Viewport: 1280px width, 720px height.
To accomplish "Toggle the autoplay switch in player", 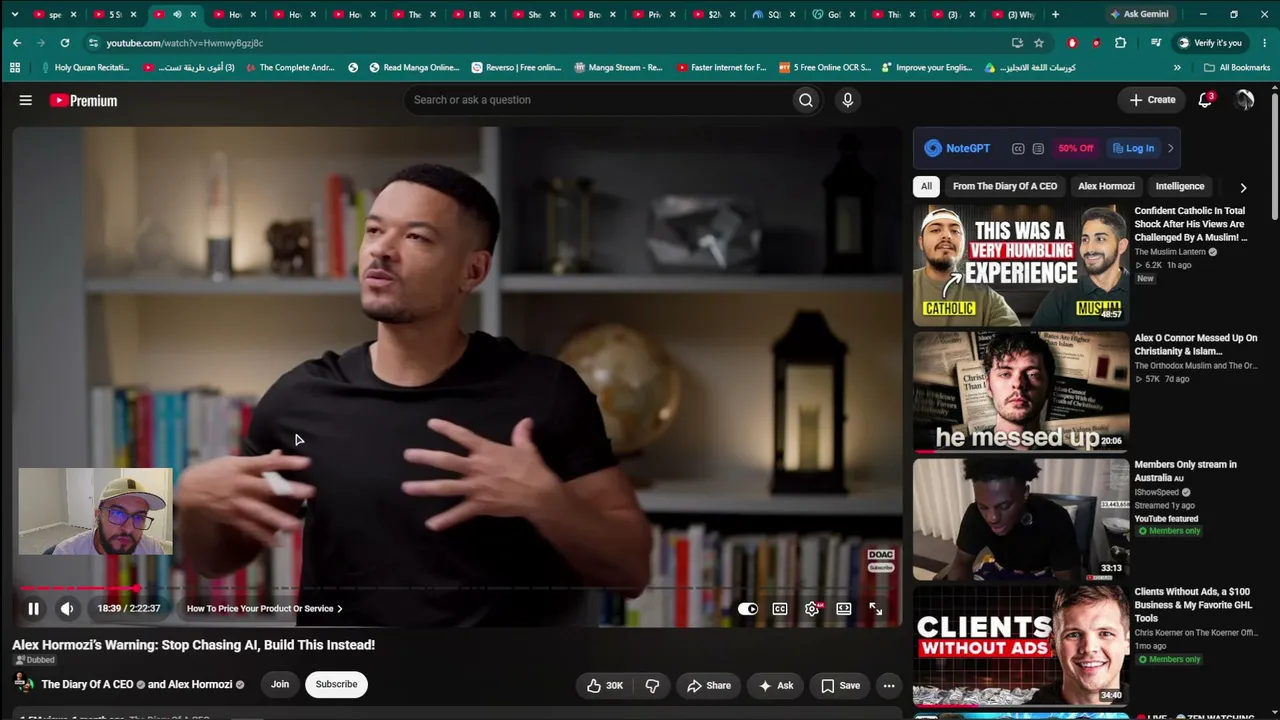I will tap(748, 608).
